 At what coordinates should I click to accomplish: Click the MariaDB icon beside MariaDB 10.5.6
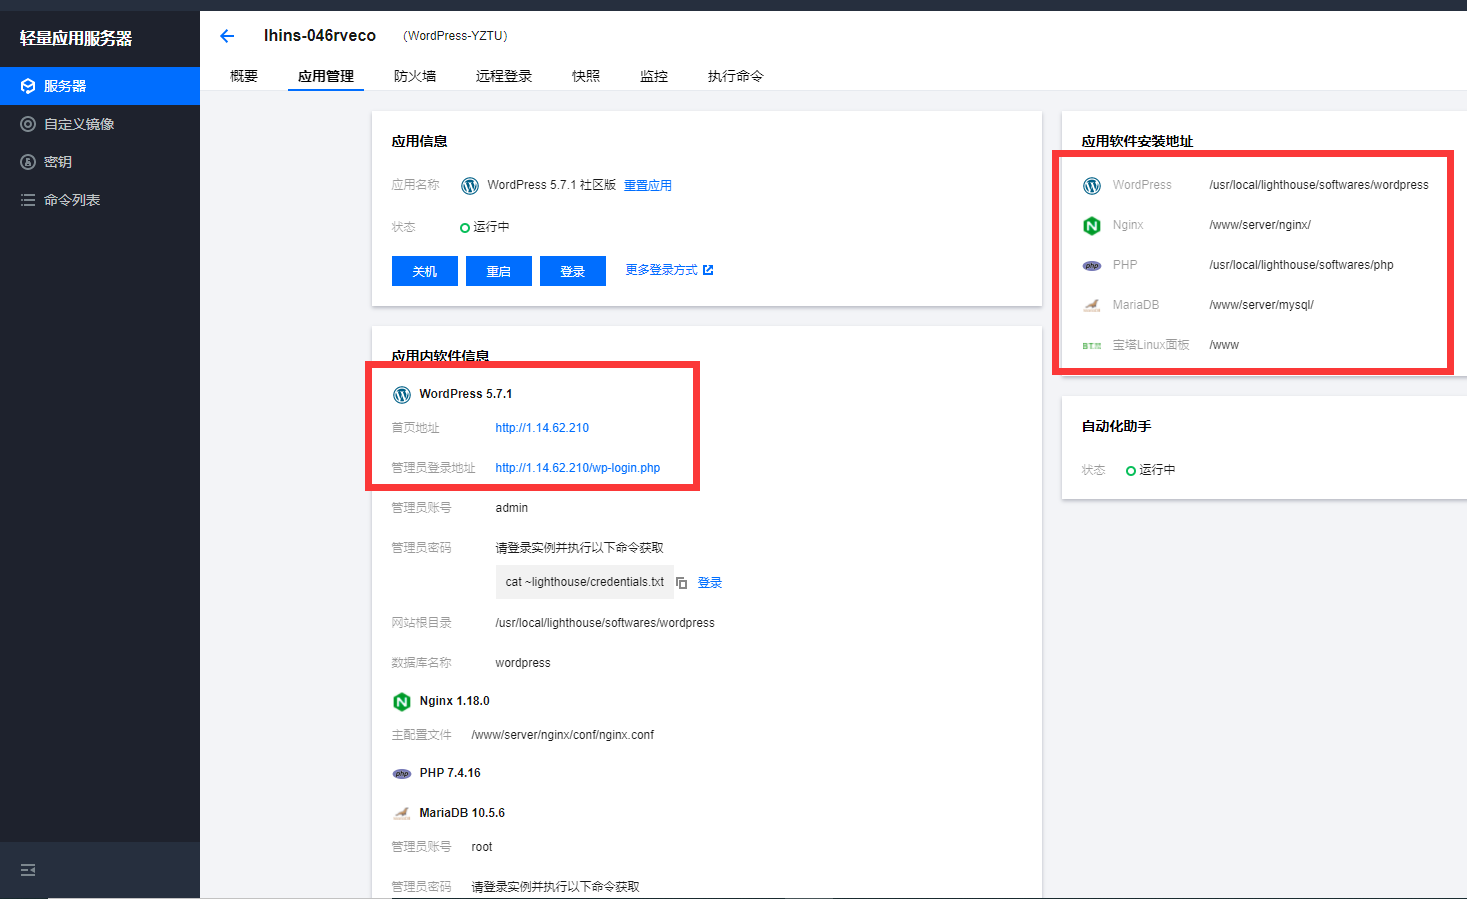pyautogui.click(x=402, y=814)
